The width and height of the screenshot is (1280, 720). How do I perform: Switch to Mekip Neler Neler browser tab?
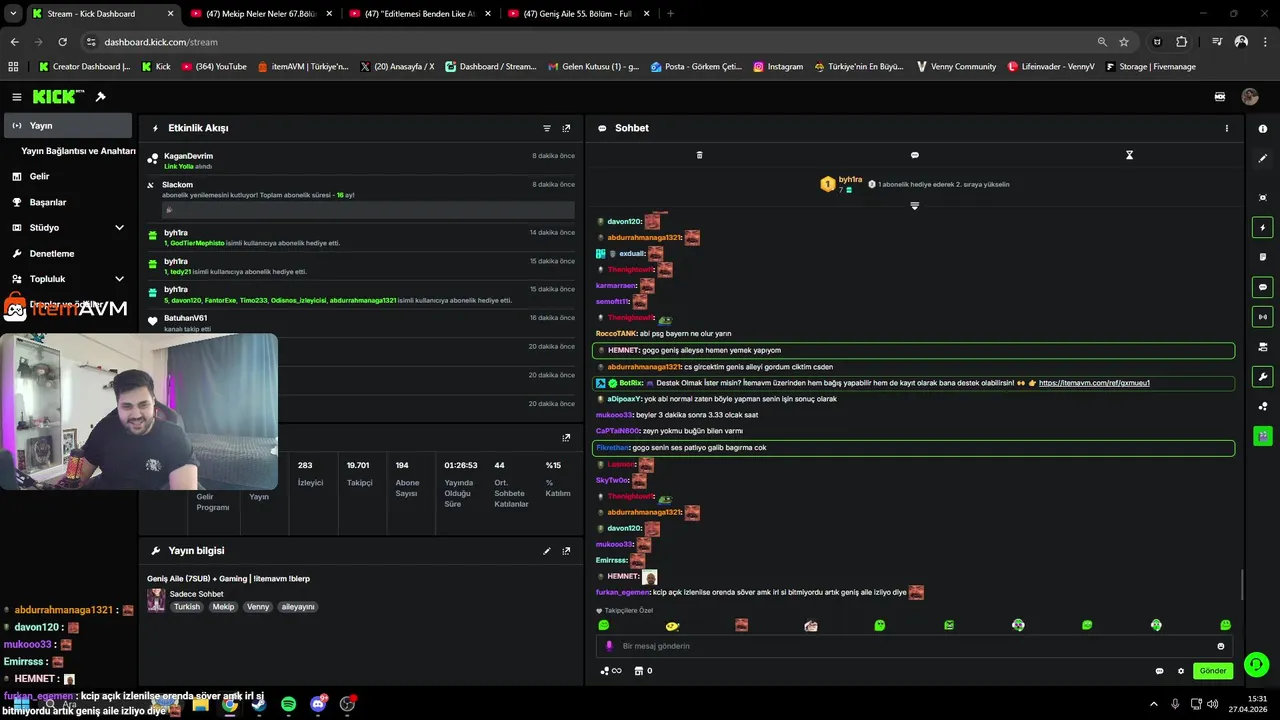coord(260,14)
